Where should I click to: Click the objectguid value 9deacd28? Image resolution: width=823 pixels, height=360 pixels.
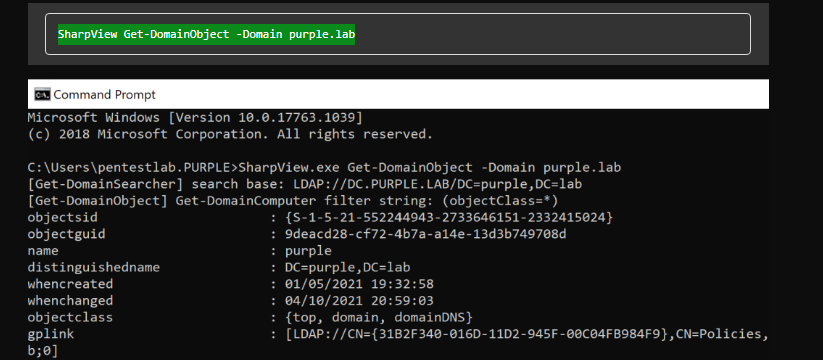426,234
